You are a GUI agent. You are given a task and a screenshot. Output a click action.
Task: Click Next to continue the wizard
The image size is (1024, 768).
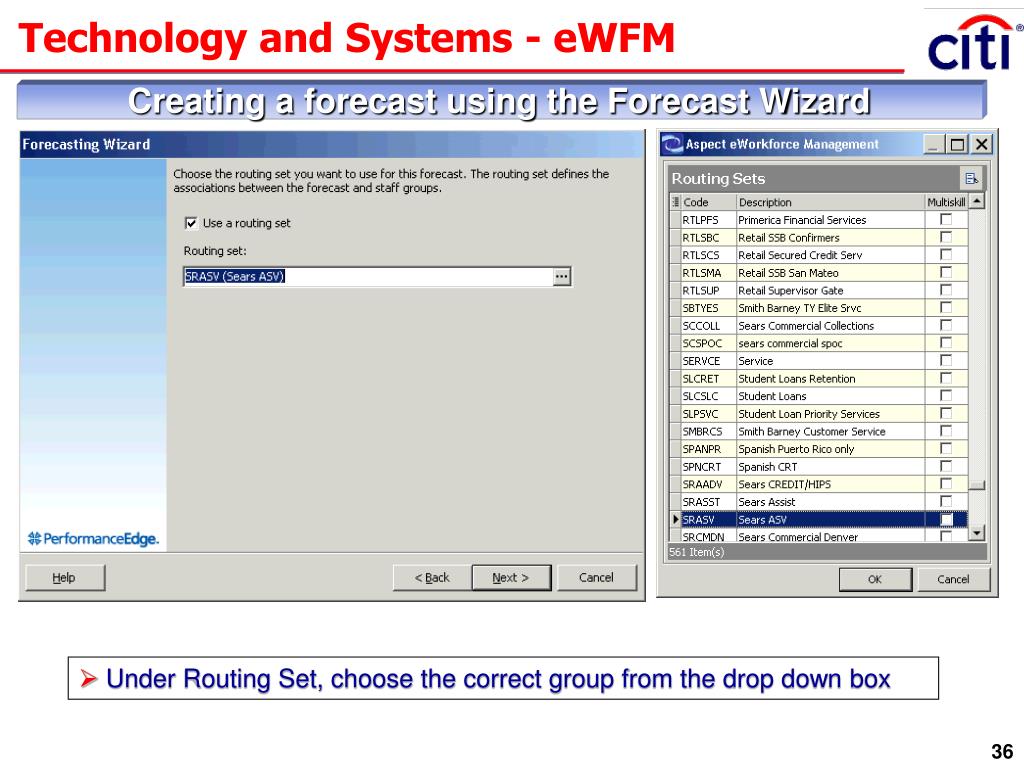pyautogui.click(x=511, y=578)
